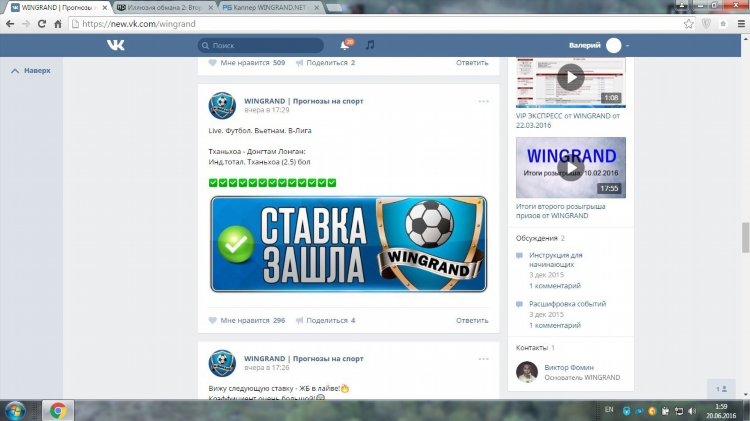
Task: Click the page vertical scrollbar thumb
Action: 746,237
